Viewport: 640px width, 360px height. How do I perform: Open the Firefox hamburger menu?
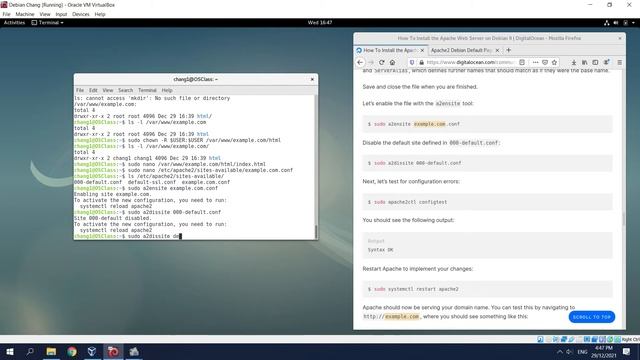(620, 62)
